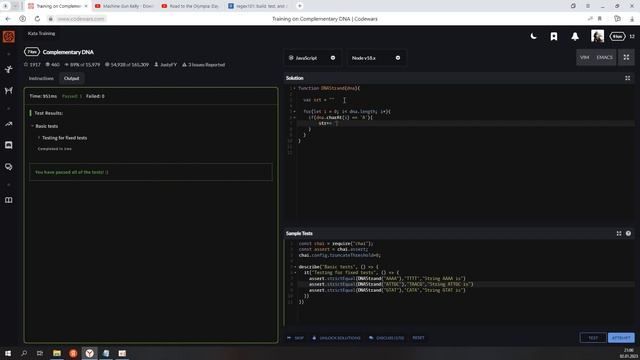640x360 pixels.
Task: Enable EMACS editor mode
Action: point(604,58)
